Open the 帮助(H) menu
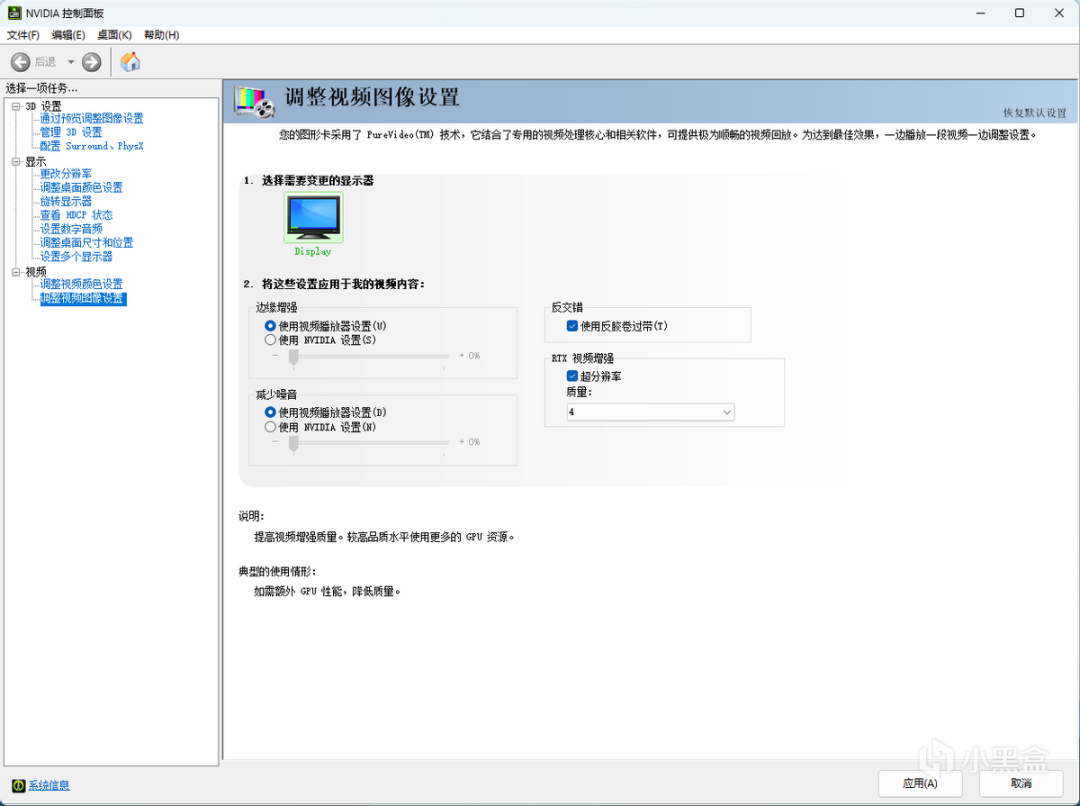Image resolution: width=1080 pixels, height=806 pixels. click(x=162, y=35)
